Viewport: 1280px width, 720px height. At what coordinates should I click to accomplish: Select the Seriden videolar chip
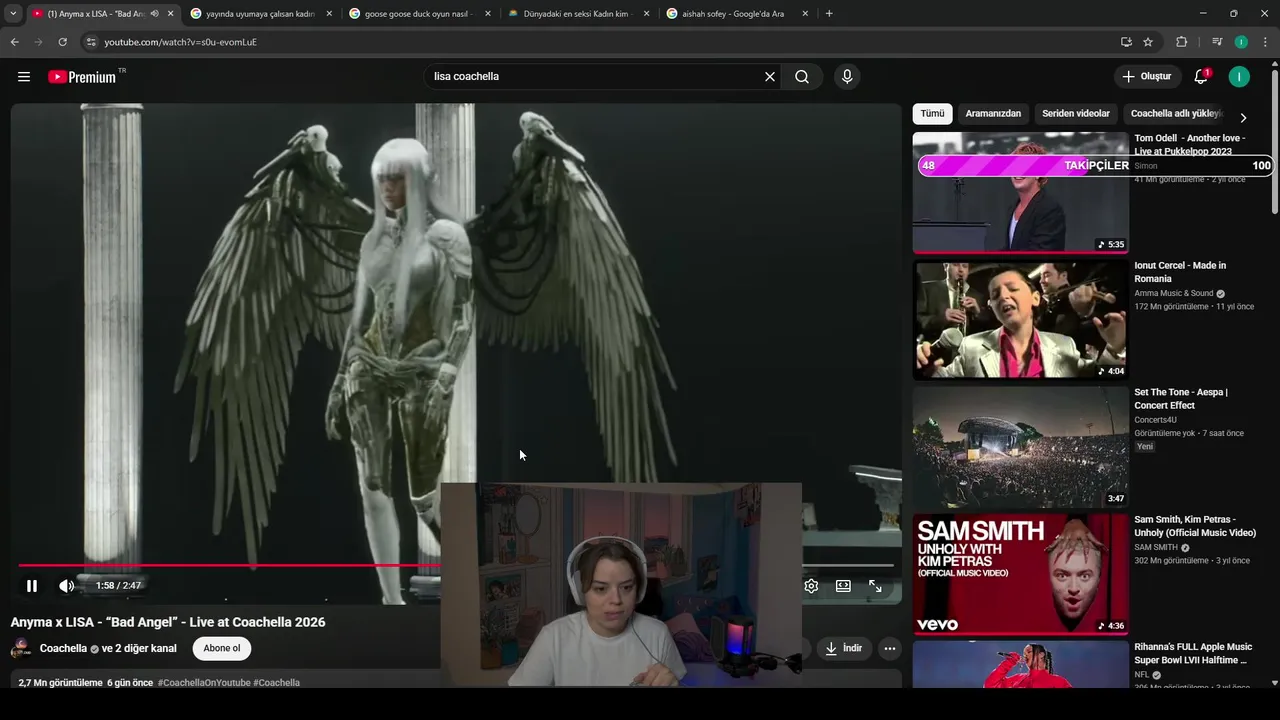coord(1076,114)
